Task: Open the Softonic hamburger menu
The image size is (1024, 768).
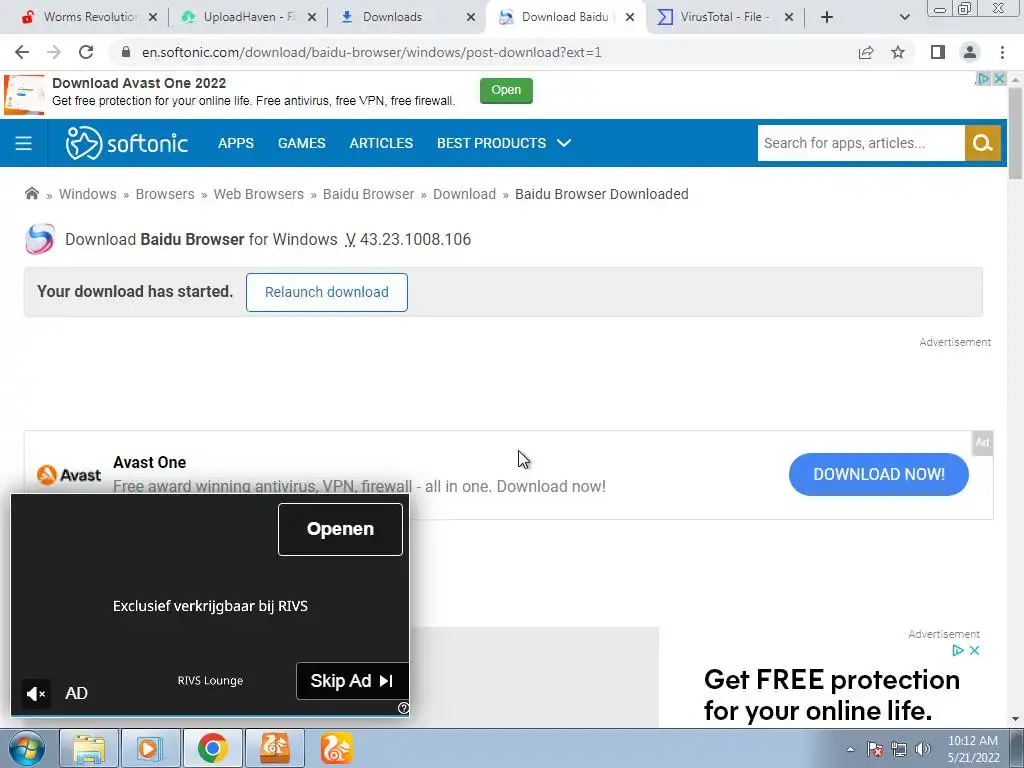Action: click(x=24, y=143)
